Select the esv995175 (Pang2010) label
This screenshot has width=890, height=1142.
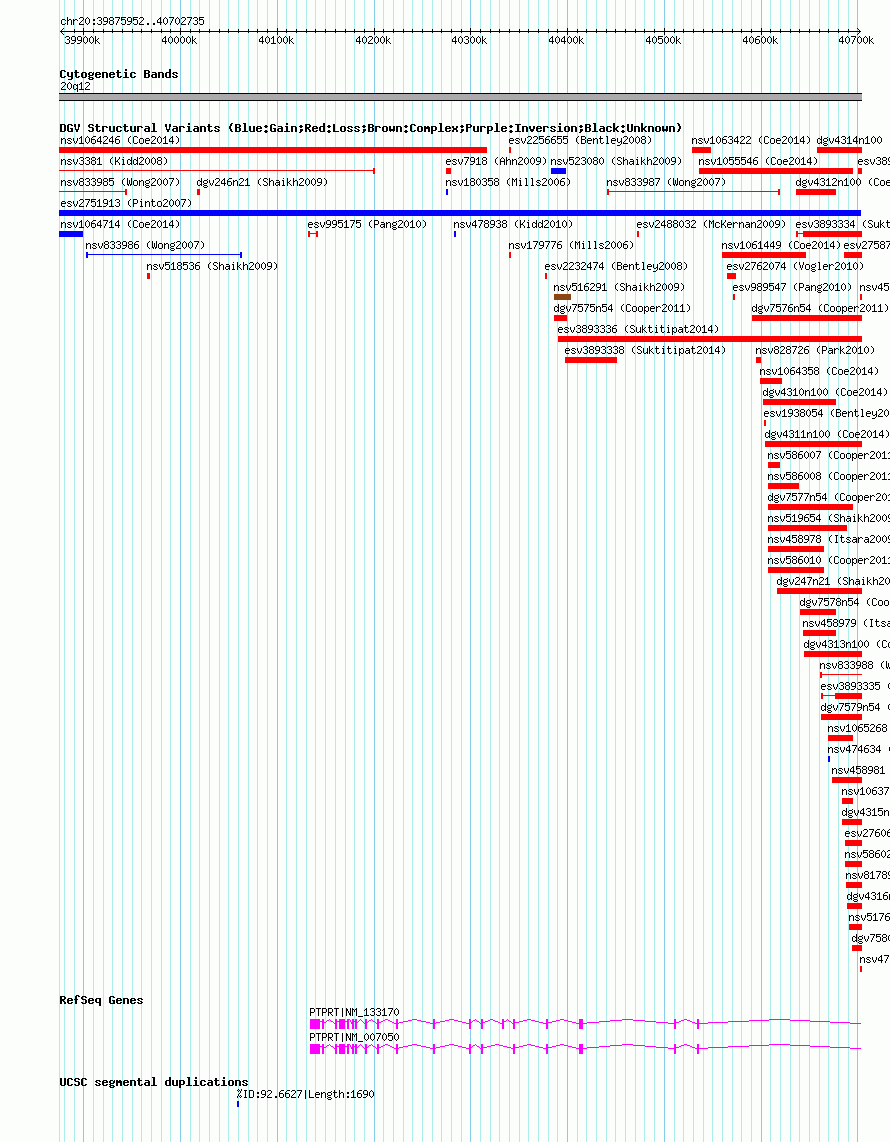[x=367, y=224]
